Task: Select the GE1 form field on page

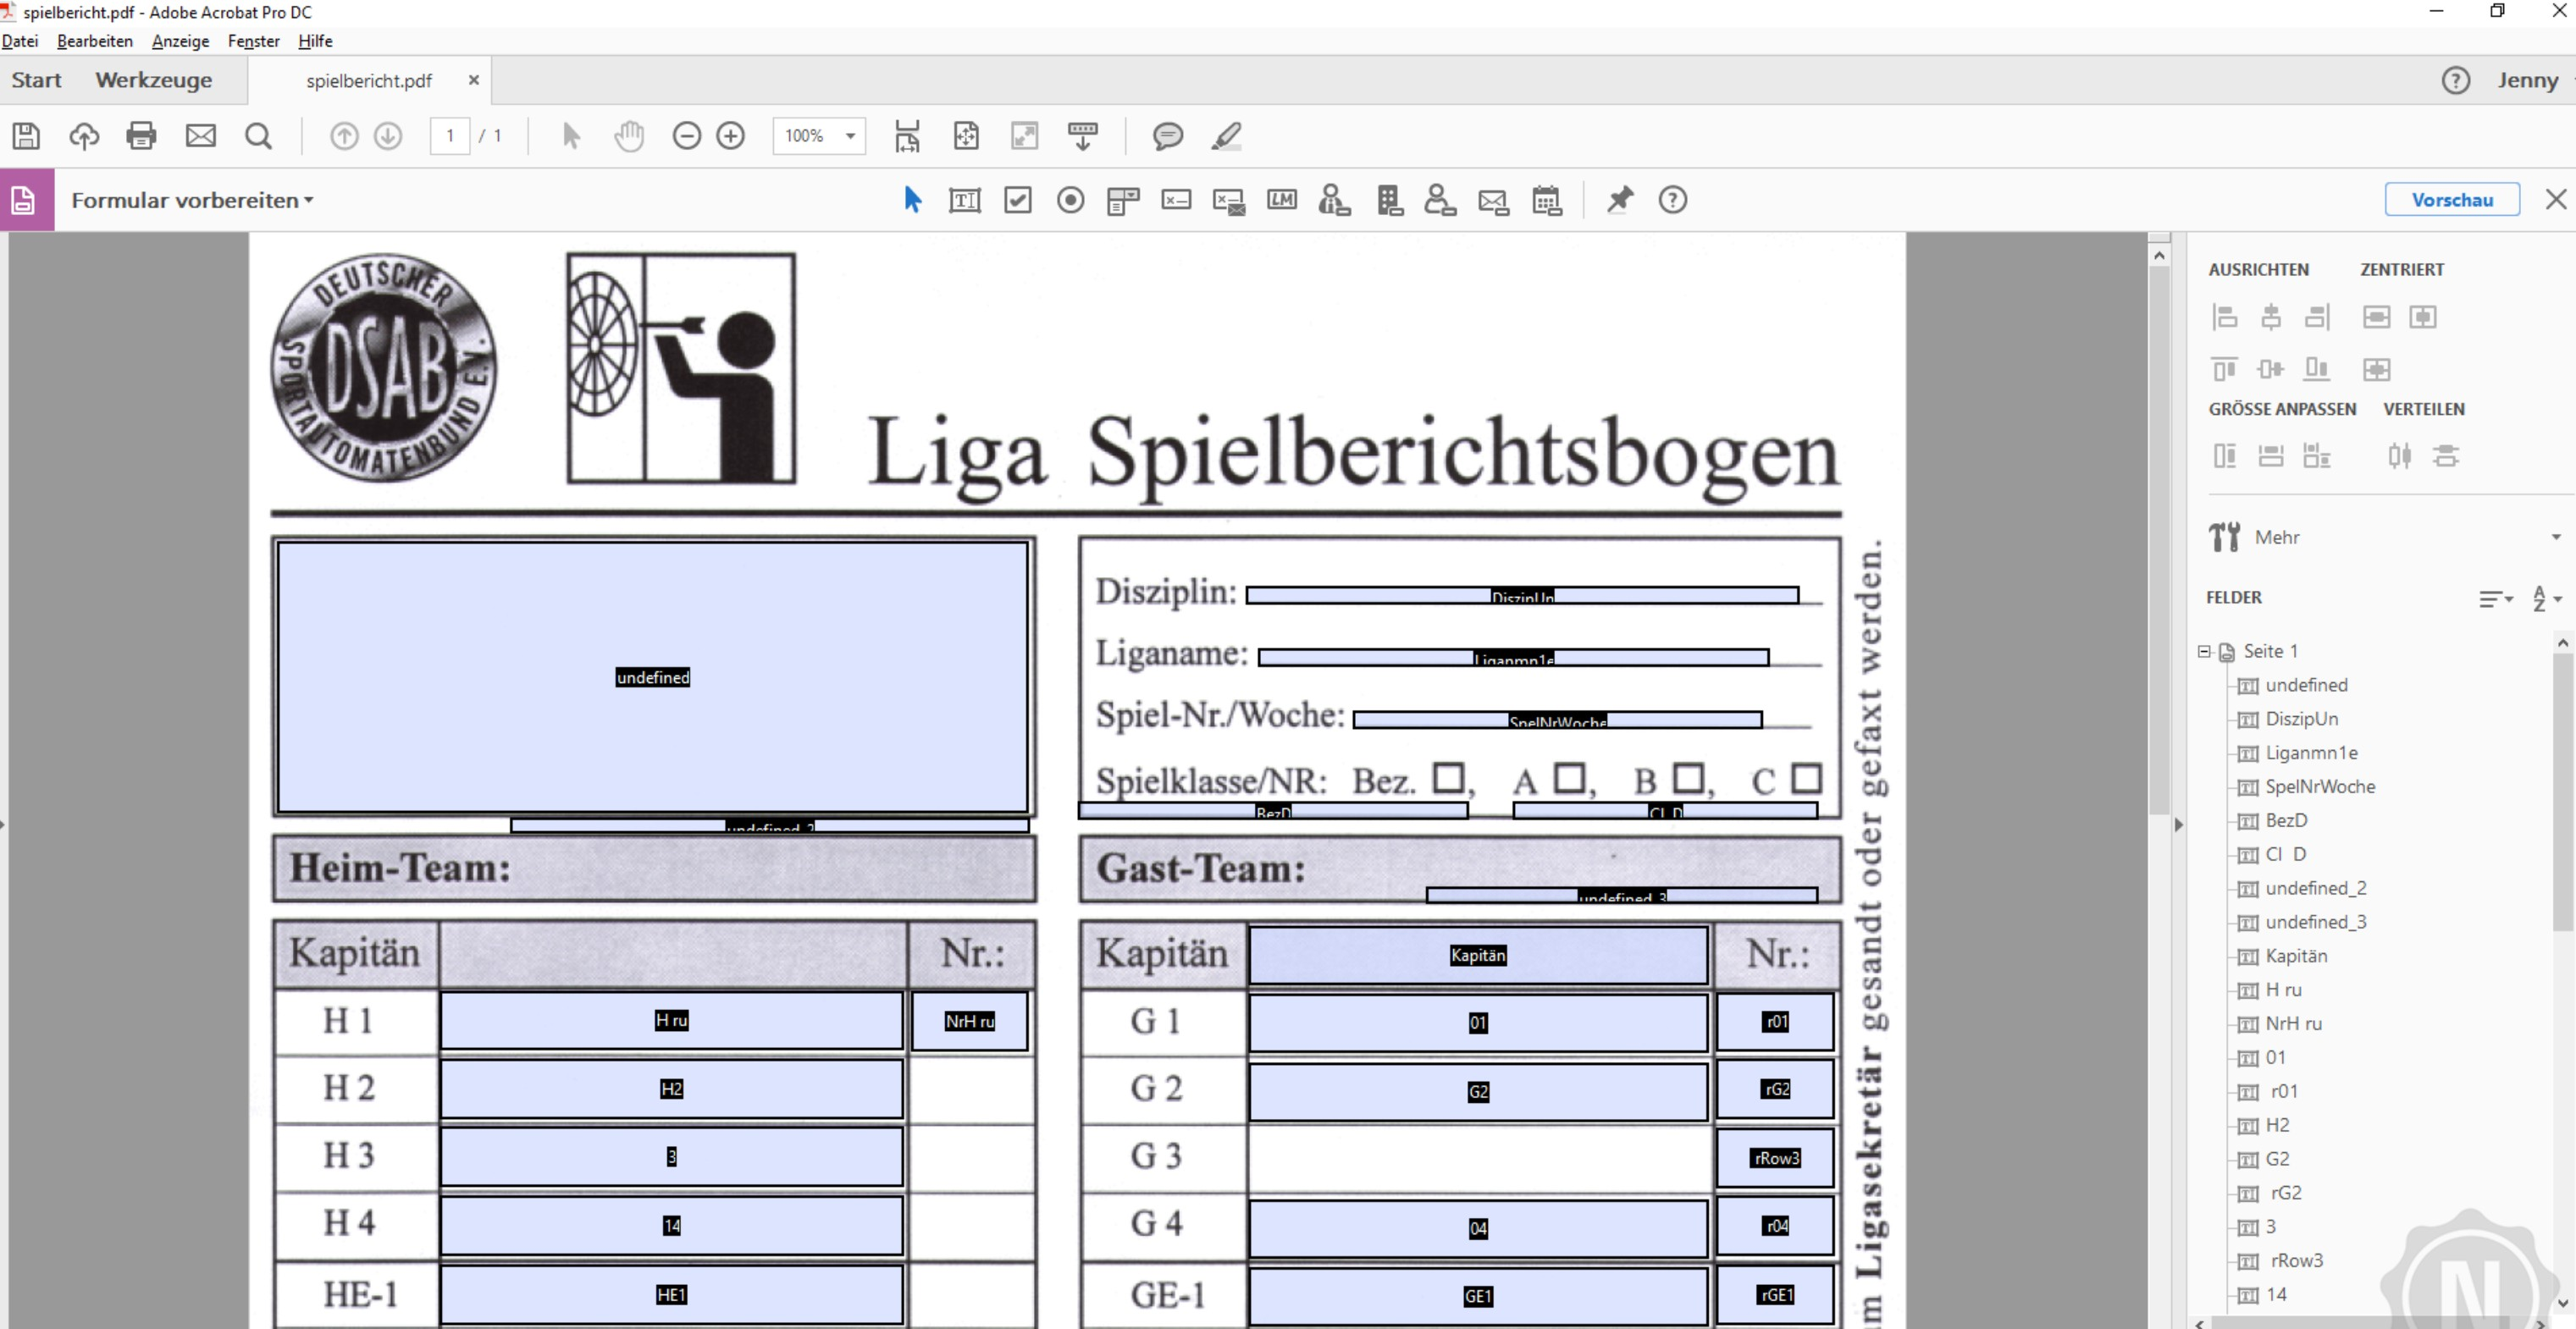Action: [1477, 1296]
